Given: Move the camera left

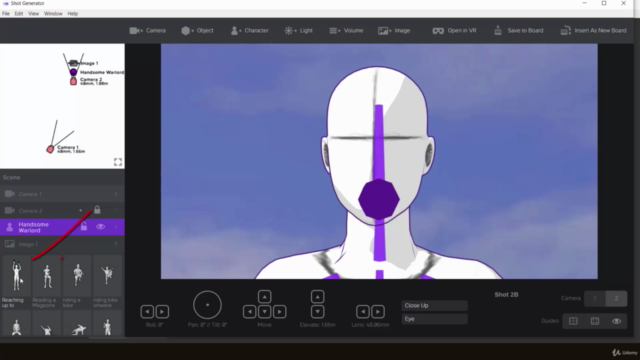Looking at the screenshot, I should (249, 312).
